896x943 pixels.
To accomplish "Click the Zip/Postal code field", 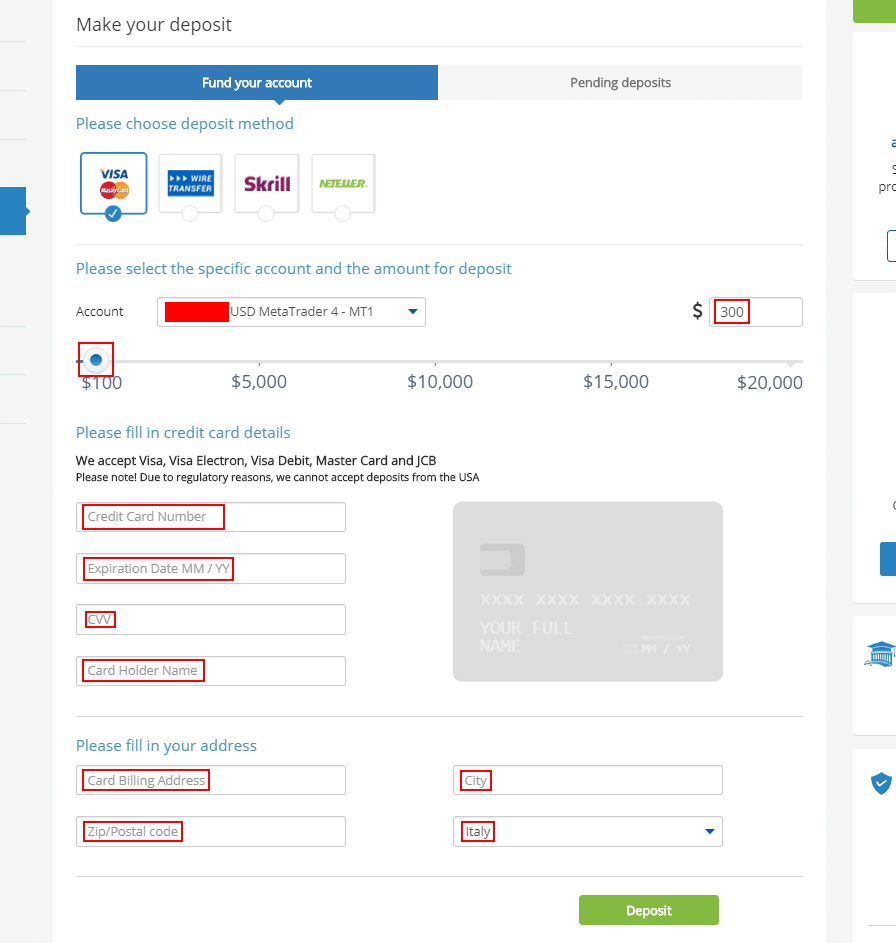I will click(211, 831).
